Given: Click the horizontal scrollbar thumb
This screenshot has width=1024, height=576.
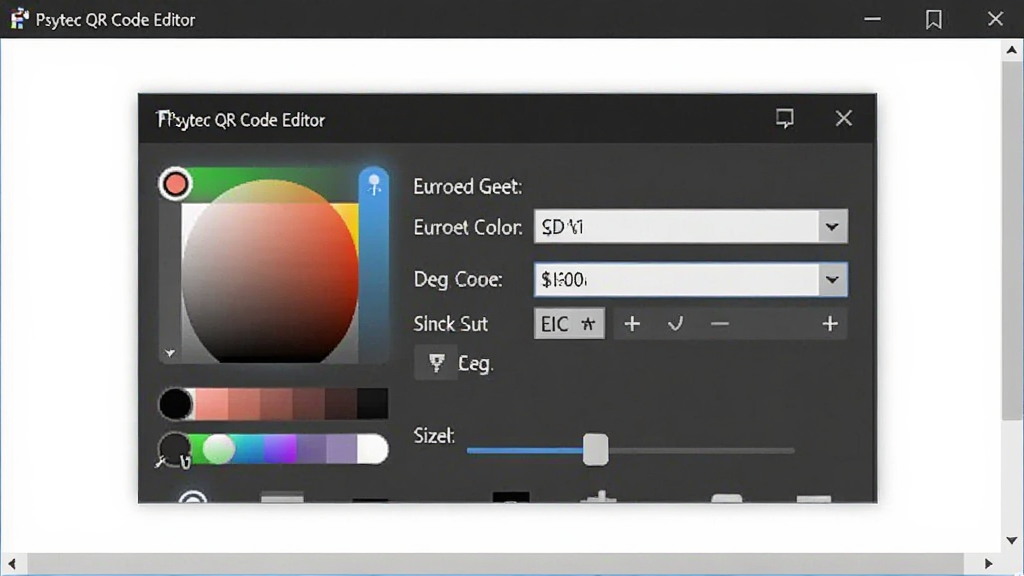Looking at the screenshot, I should [495, 563].
